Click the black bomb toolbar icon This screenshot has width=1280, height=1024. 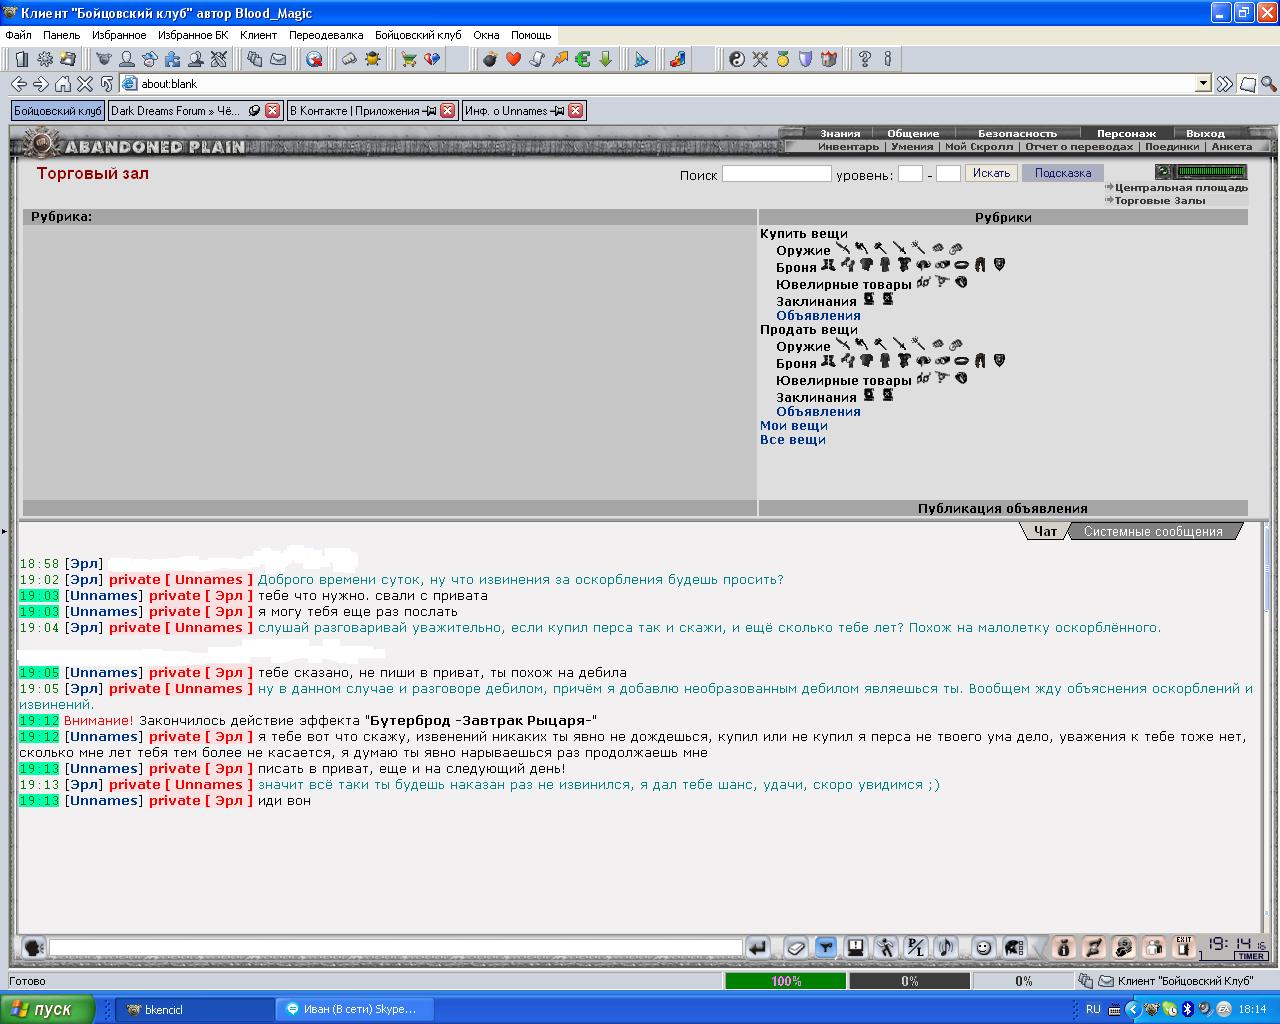[x=489, y=59]
